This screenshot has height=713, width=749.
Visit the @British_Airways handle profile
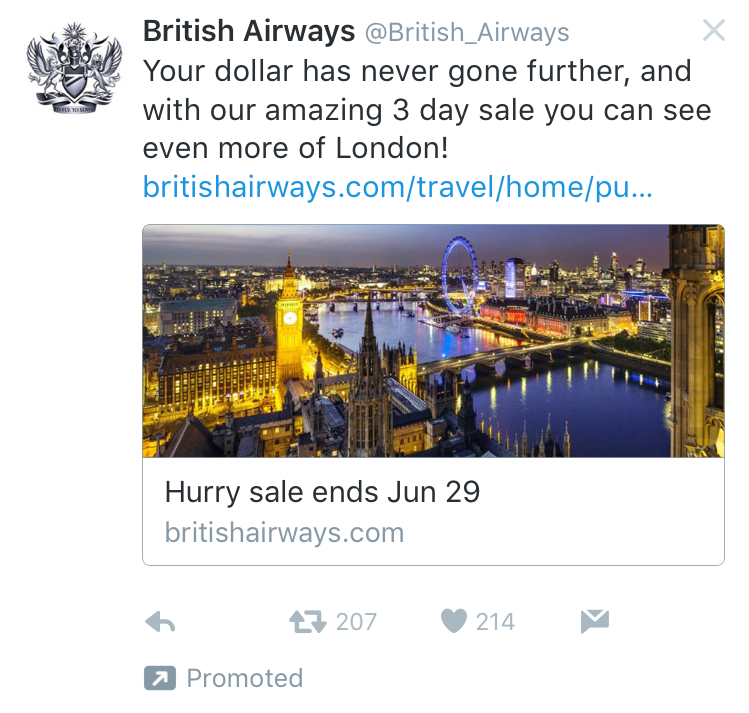467,32
